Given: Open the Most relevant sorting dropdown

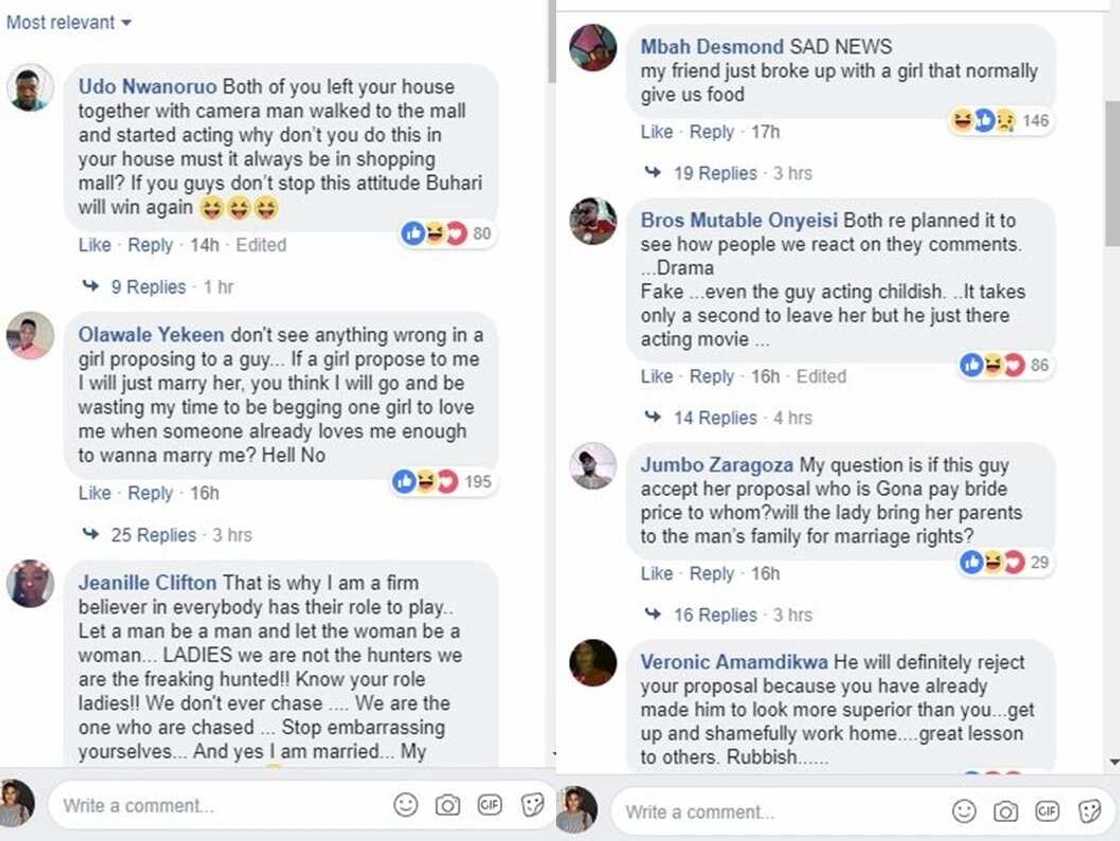Looking at the screenshot, I should (x=68, y=22).
